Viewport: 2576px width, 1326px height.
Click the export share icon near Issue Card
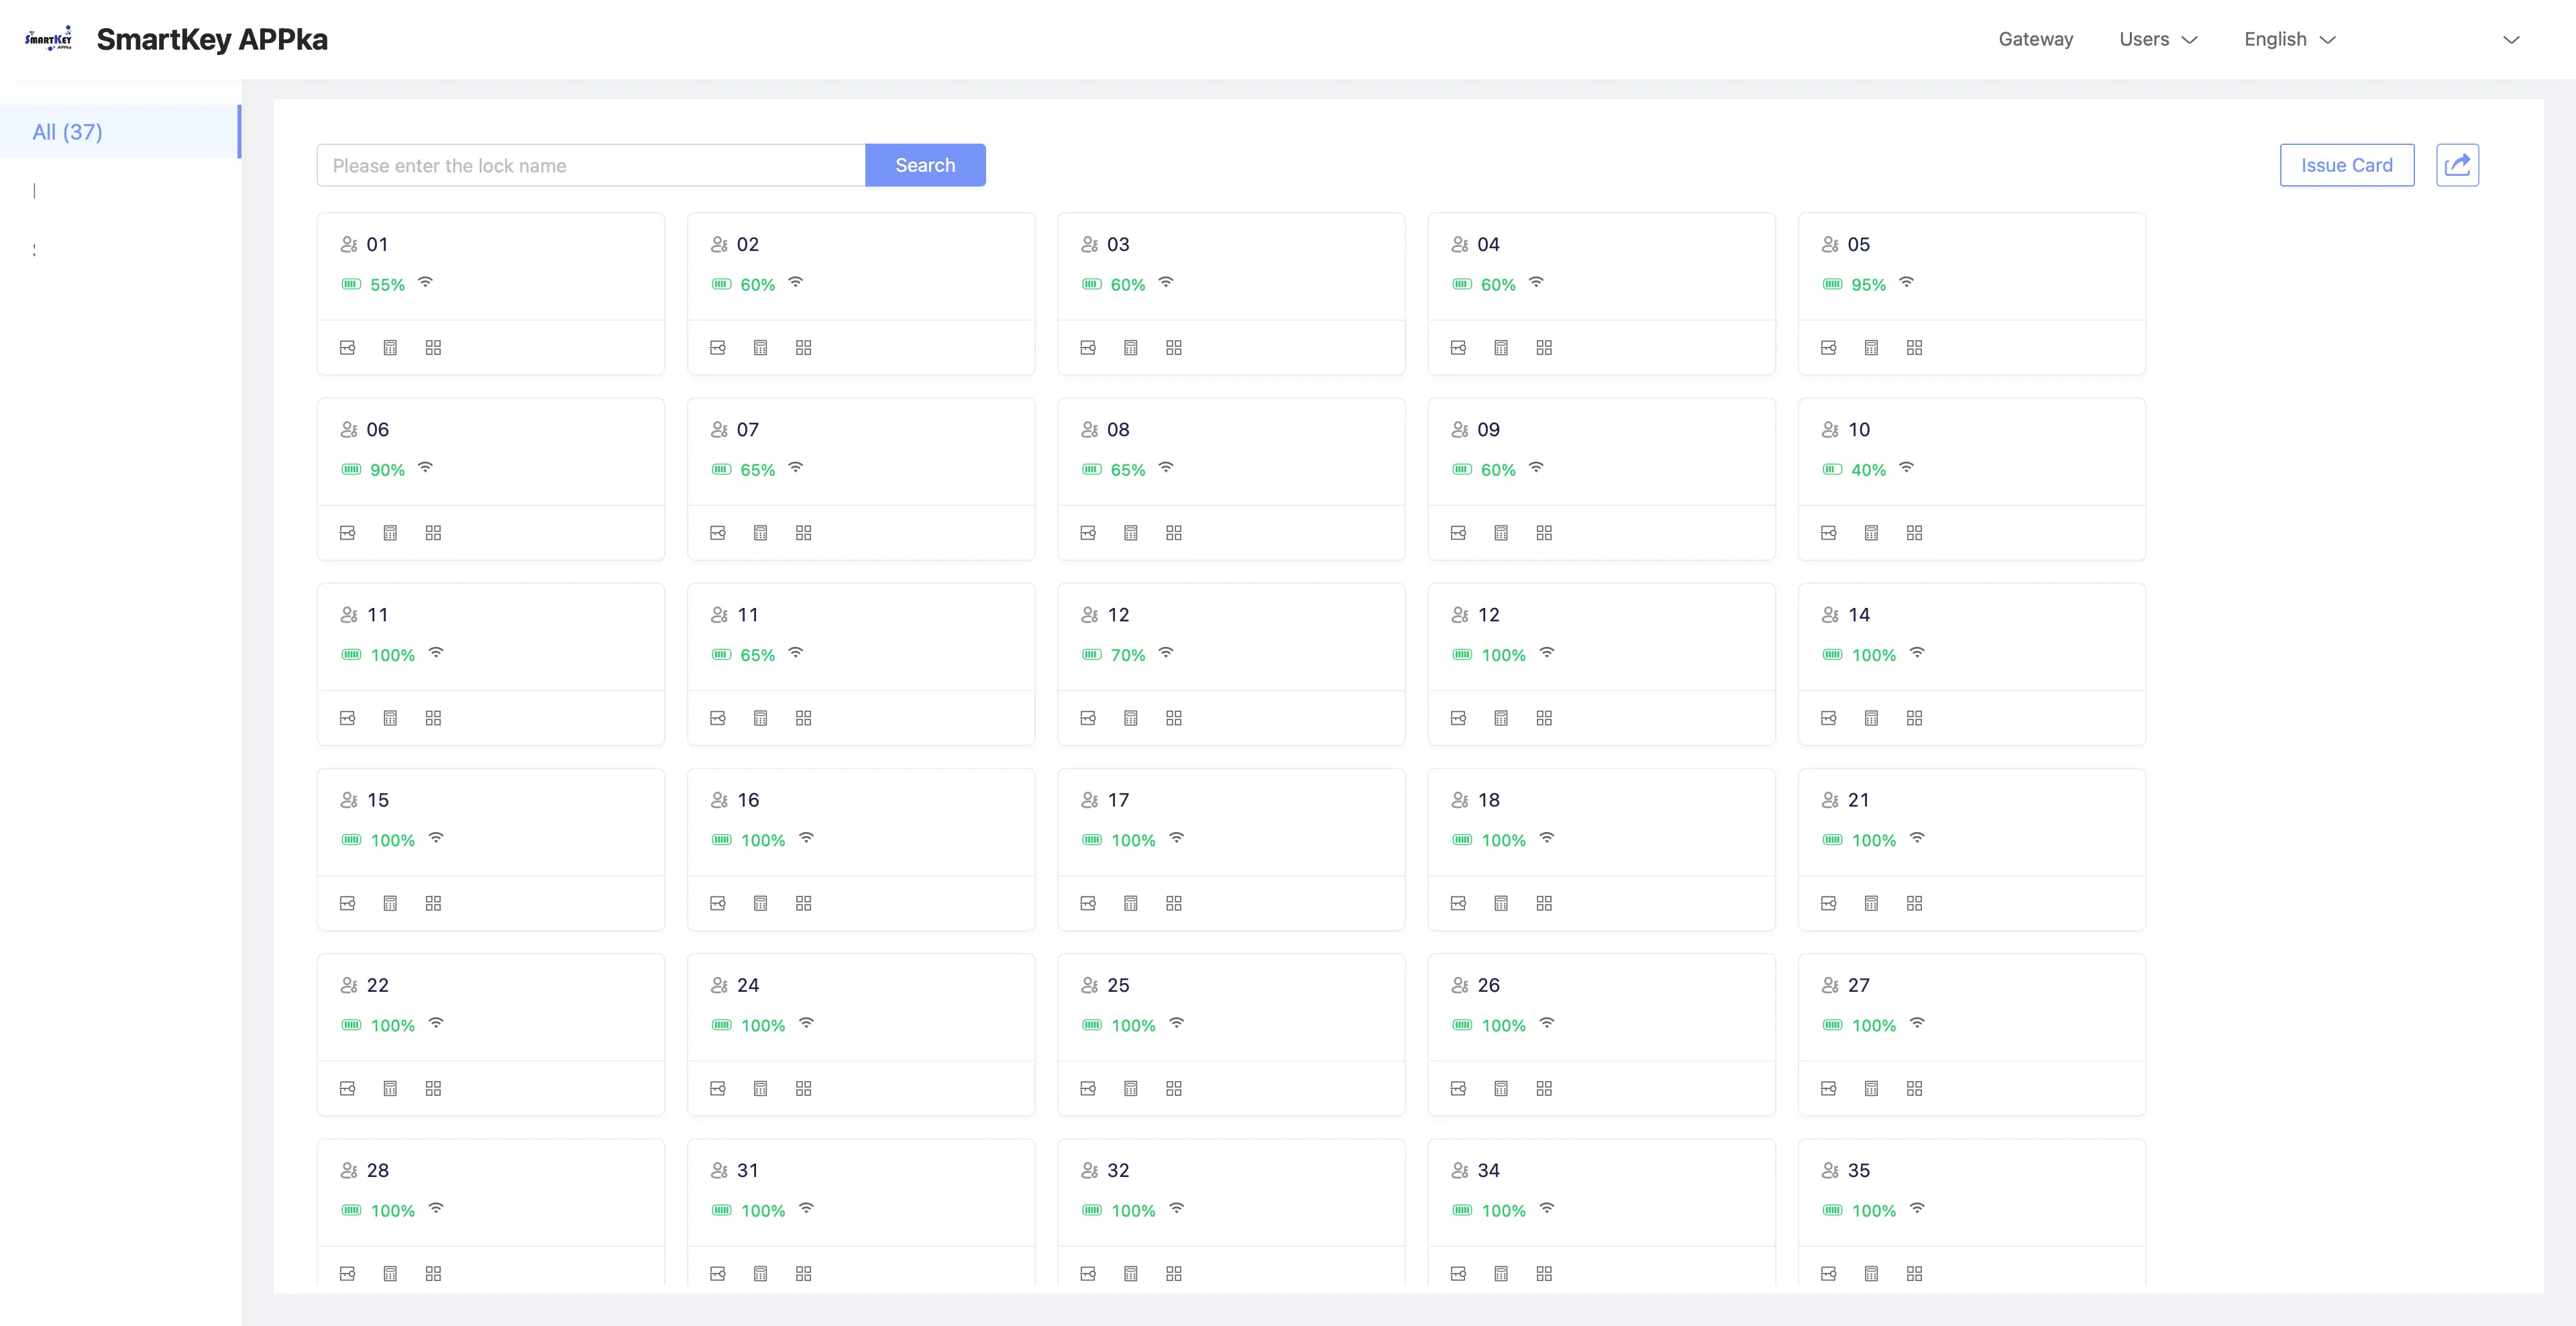click(2458, 164)
